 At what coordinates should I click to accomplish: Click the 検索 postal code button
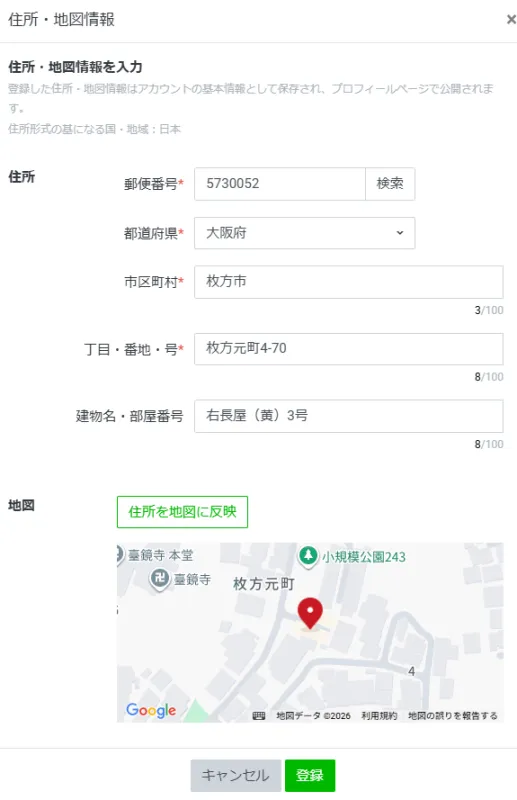coord(390,184)
